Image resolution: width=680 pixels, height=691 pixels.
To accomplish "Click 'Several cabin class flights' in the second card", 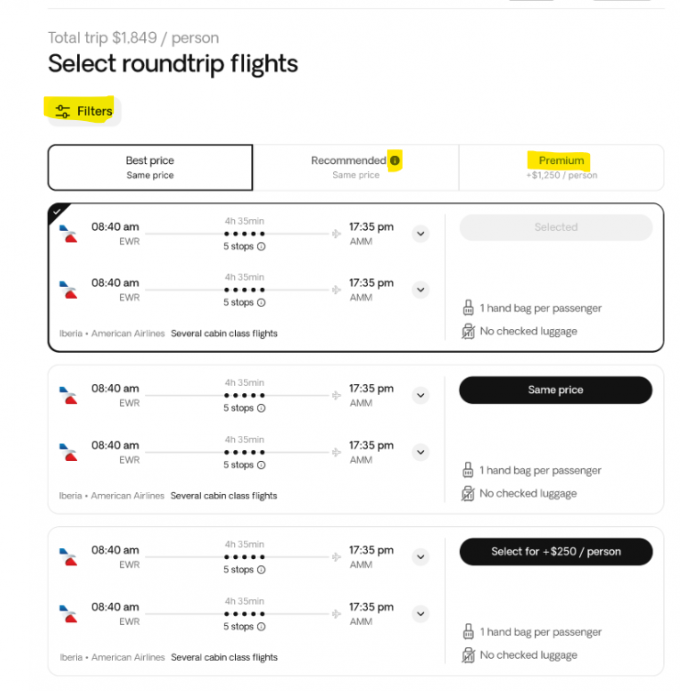I will coord(224,496).
